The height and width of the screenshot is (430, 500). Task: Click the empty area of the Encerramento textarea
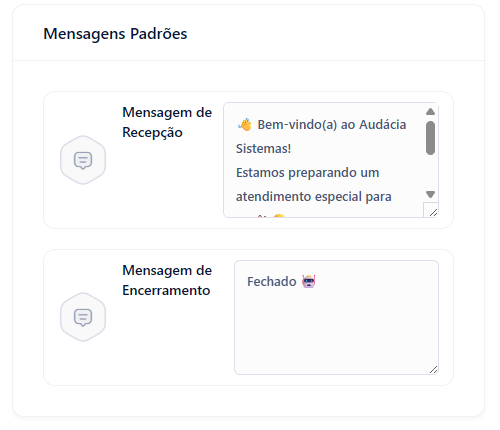[336, 330]
